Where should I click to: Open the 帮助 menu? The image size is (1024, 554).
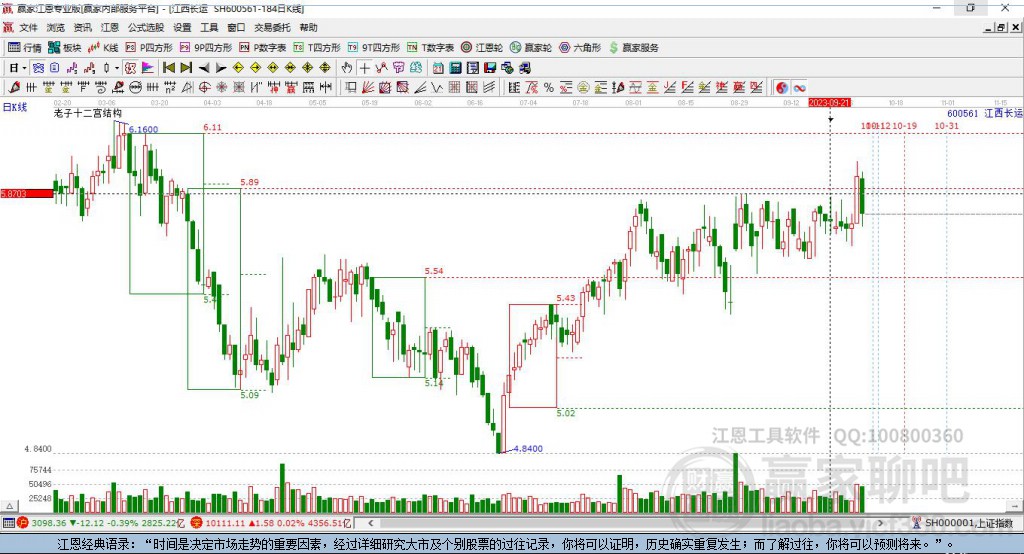(308, 27)
